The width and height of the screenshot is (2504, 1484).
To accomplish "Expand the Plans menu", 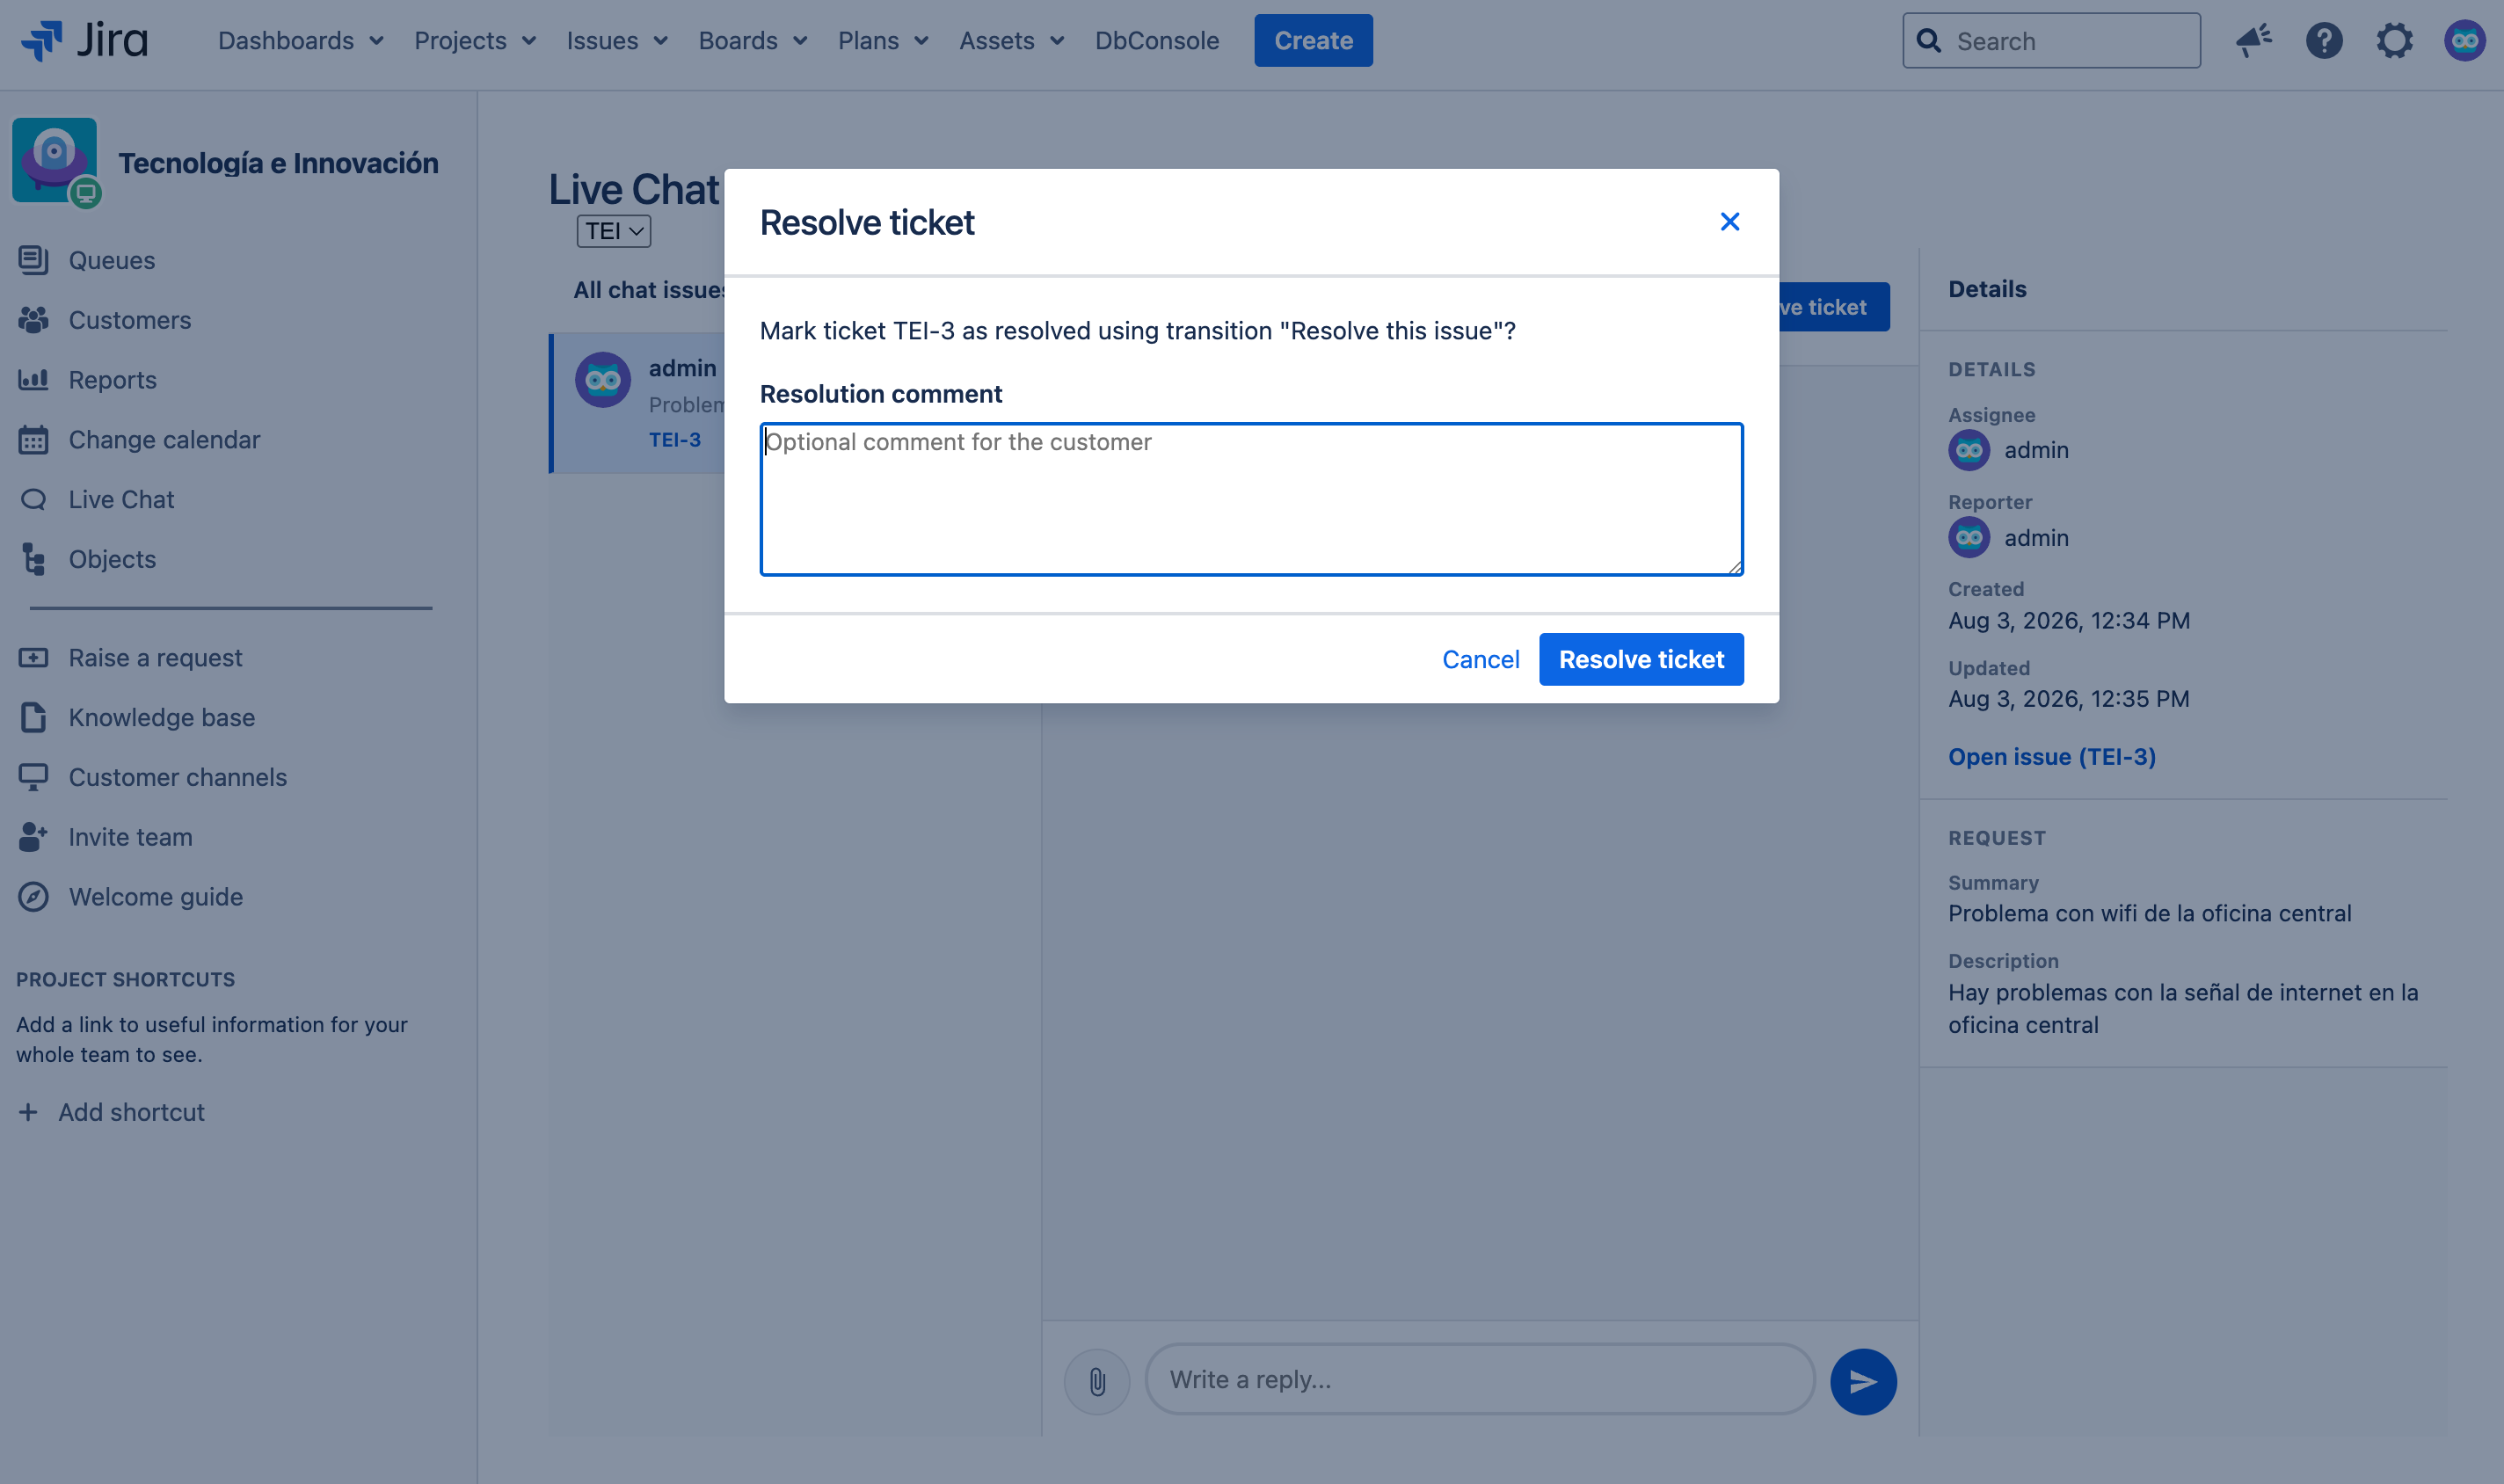I will coord(883,41).
